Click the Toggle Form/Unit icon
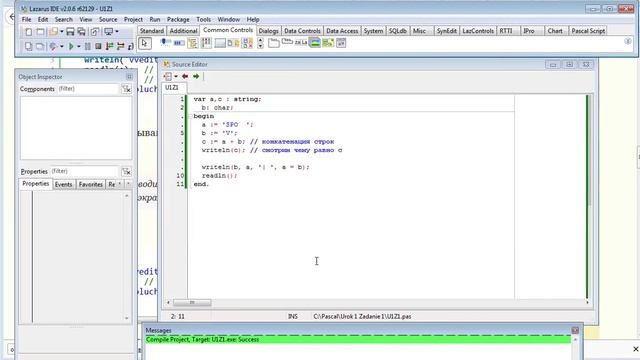The image size is (640, 360). pos(95,31)
